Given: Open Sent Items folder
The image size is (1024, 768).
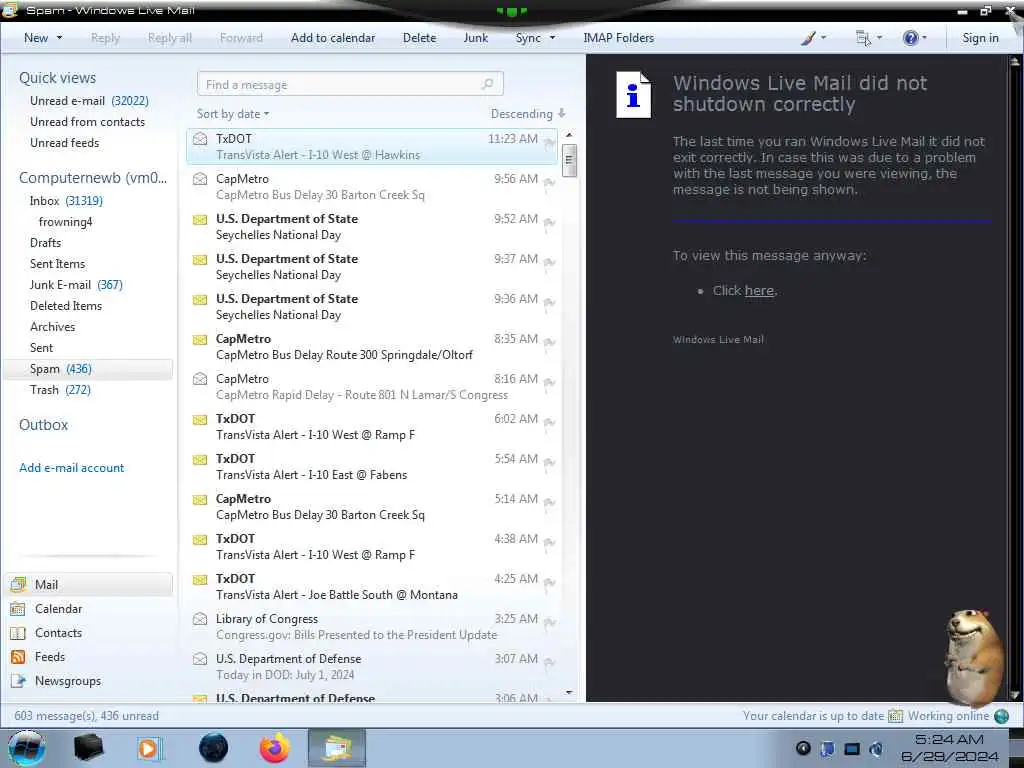Looking at the screenshot, I should [57, 263].
